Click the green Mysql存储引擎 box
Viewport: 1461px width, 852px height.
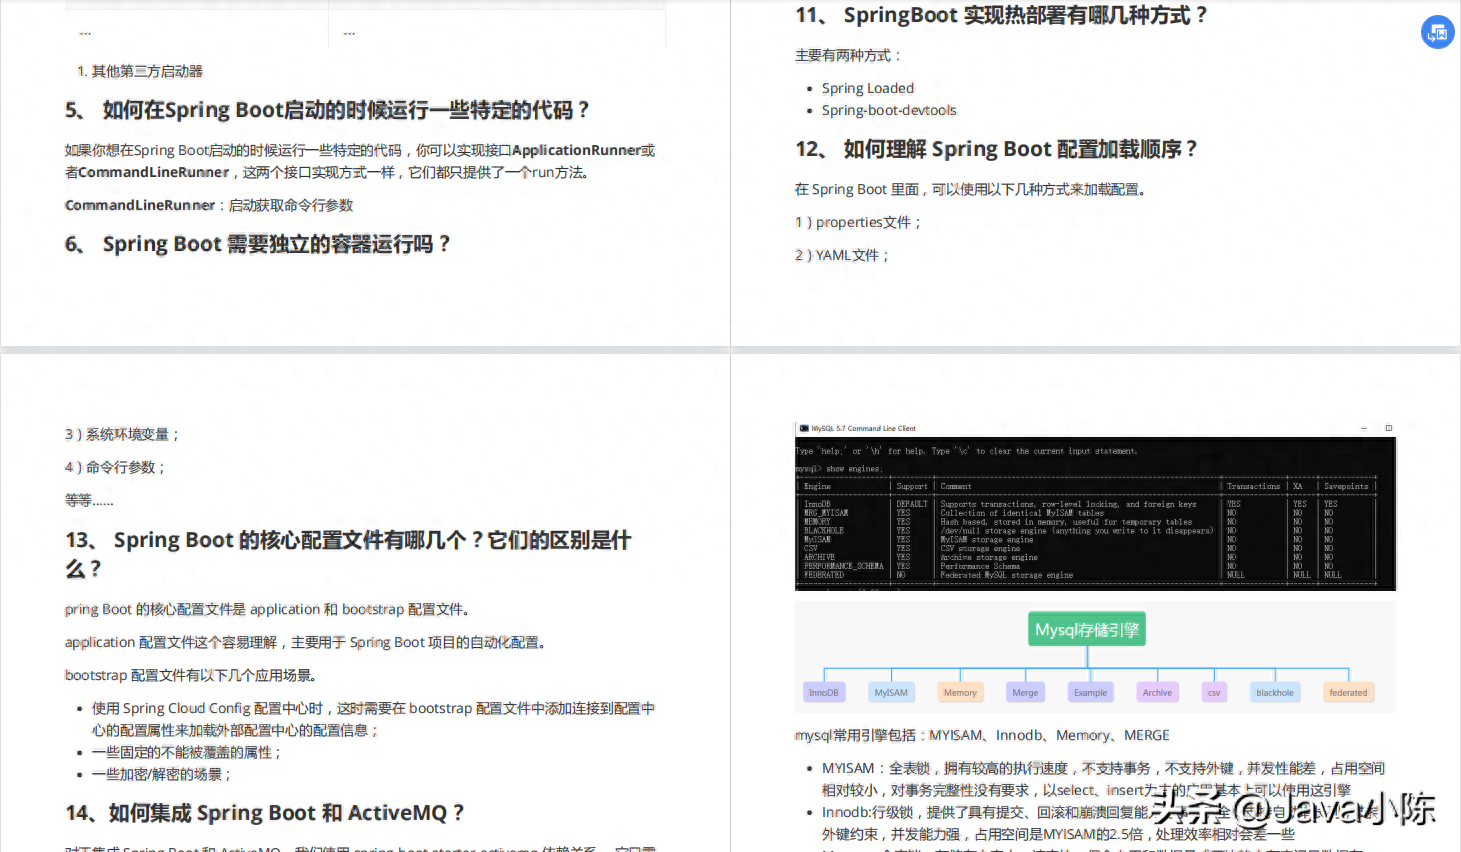click(x=1086, y=629)
